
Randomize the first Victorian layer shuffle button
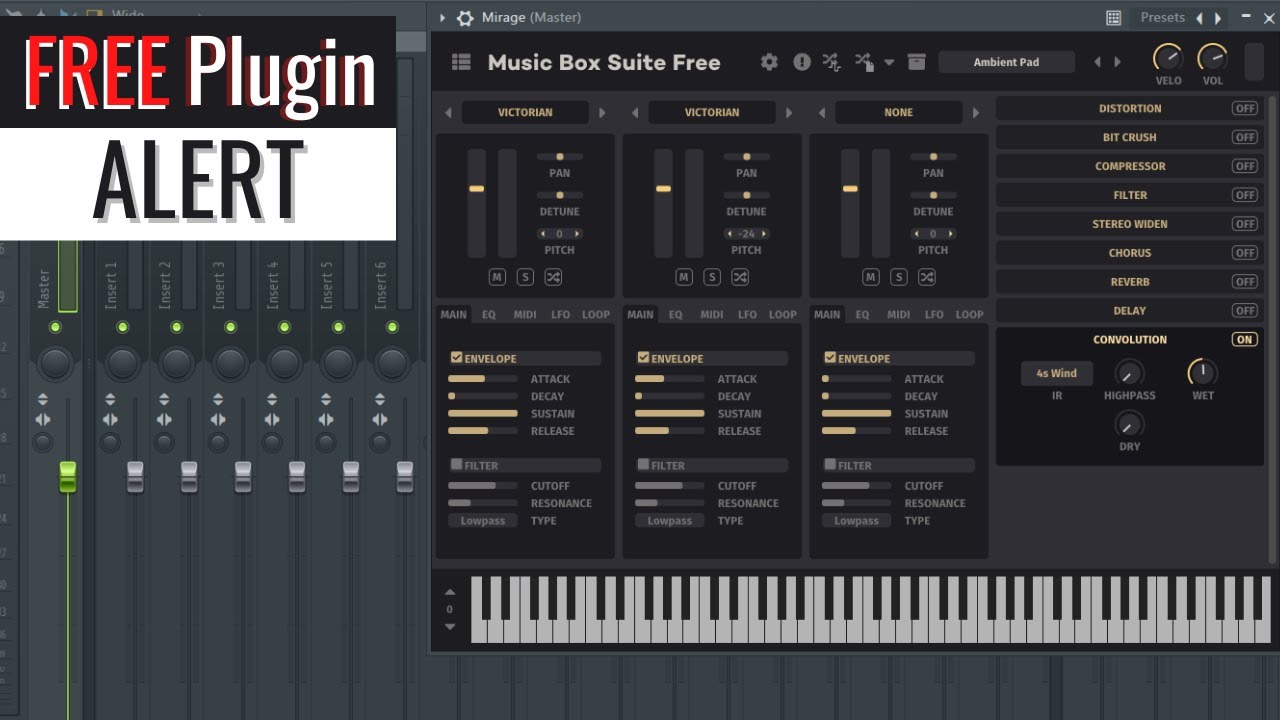coord(553,277)
